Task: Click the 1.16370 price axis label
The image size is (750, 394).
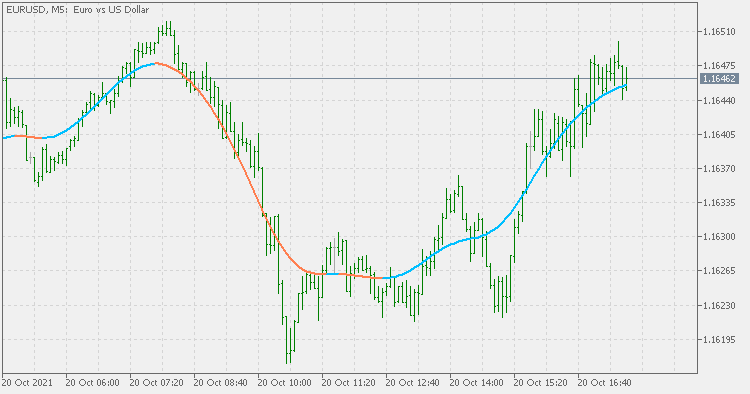Action: pos(719,168)
